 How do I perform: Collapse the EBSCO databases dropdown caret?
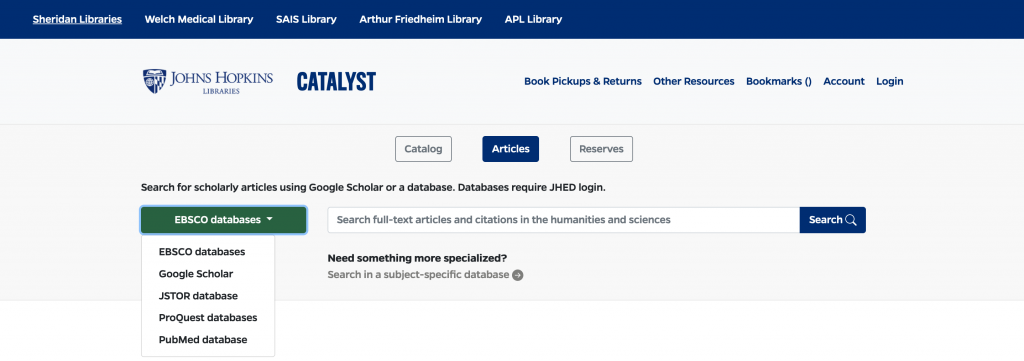(269, 220)
